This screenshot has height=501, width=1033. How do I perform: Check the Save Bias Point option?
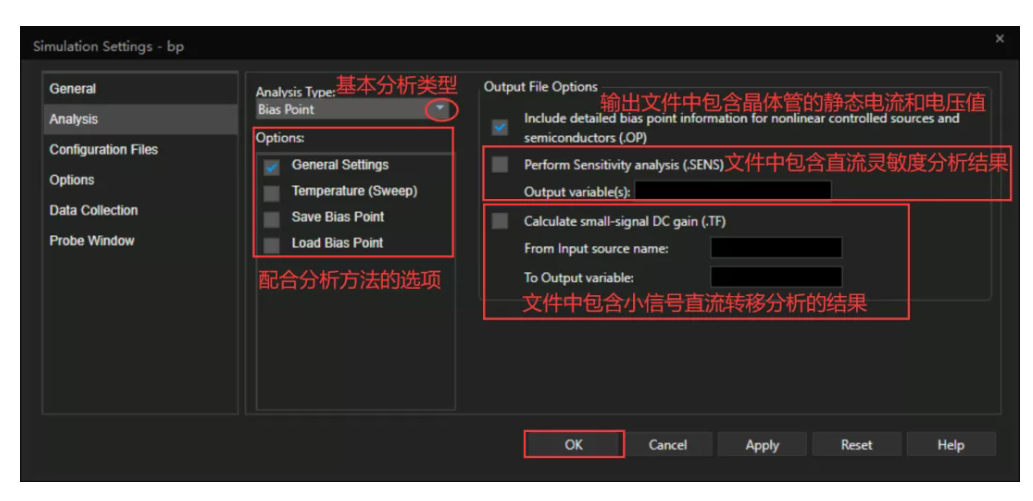(271, 219)
